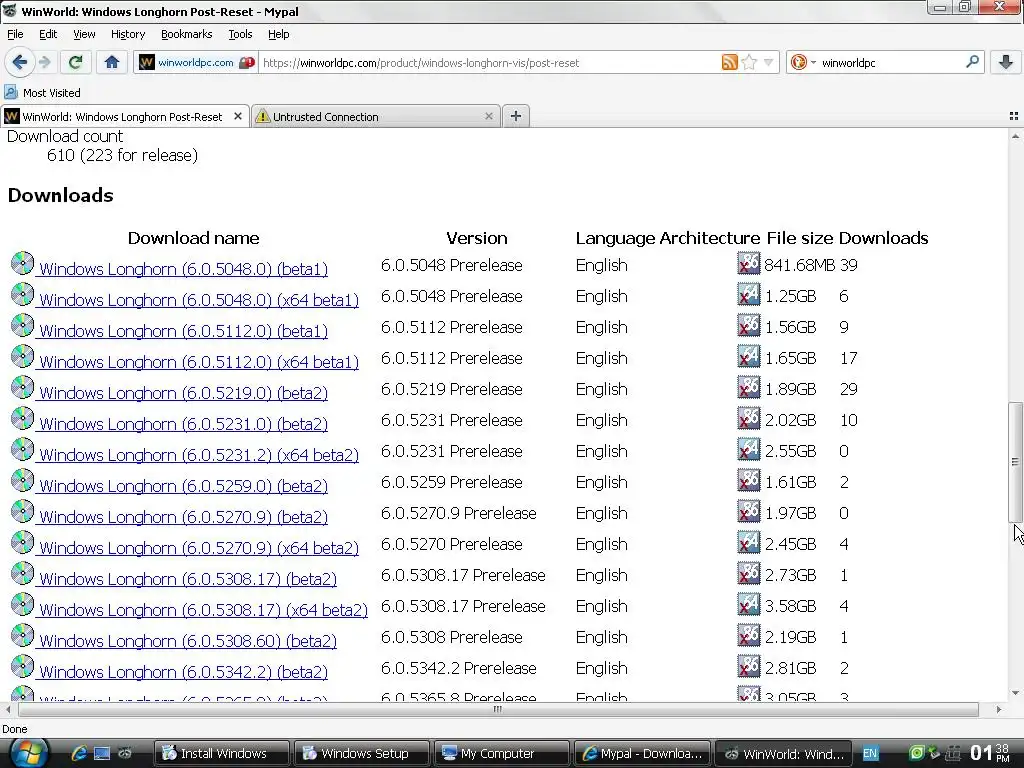The image size is (1024, 768).
Task: Switch to Install Windows taskbar button
Action: point(221,753)
